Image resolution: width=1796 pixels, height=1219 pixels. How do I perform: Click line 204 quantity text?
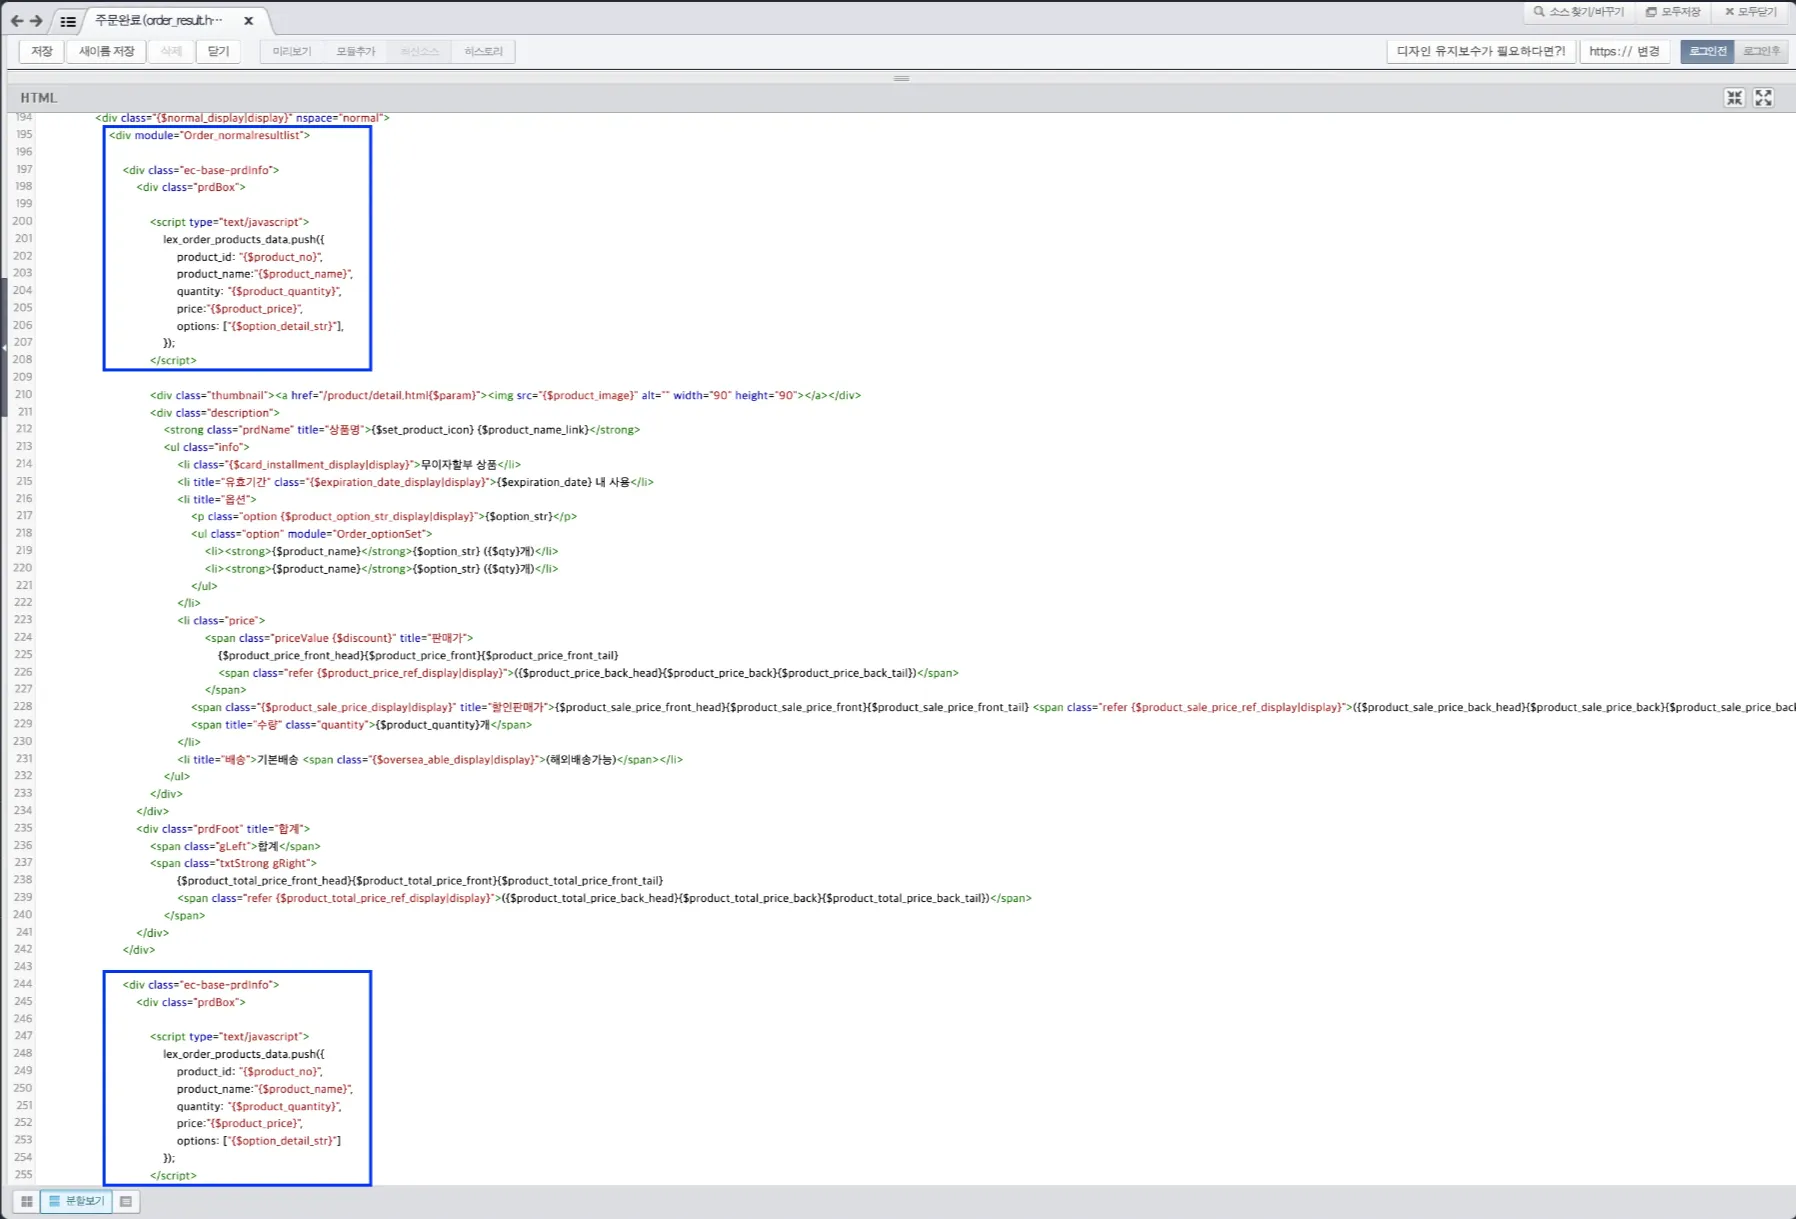point(259,291)
